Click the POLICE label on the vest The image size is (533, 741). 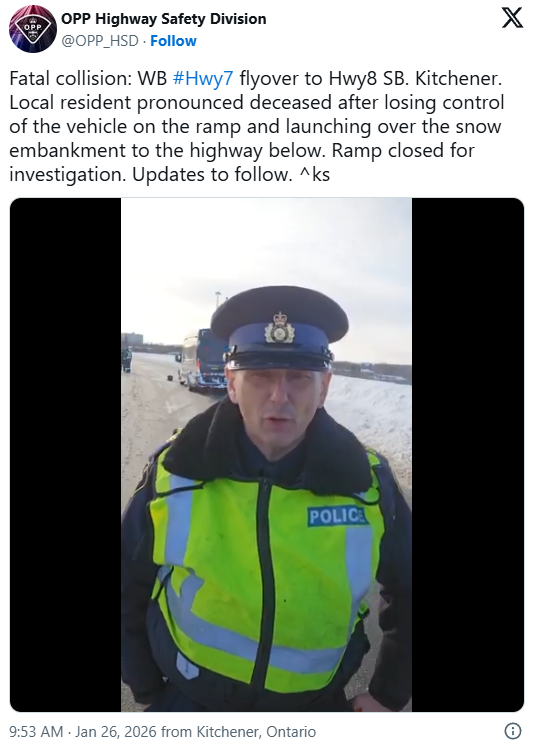(x=337, y=516)
